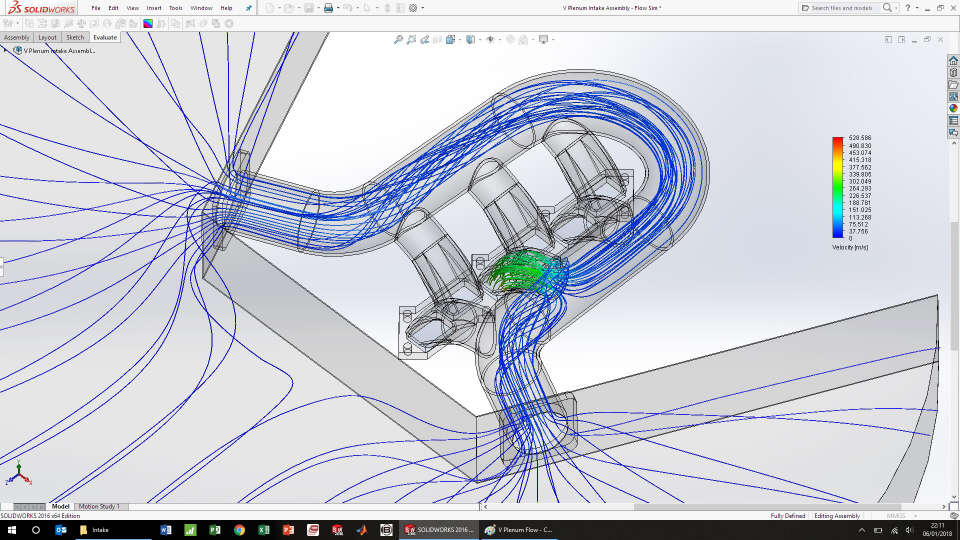Switch to the Evaluate tab
Viewport: 960px width, 540px height.
105,37
